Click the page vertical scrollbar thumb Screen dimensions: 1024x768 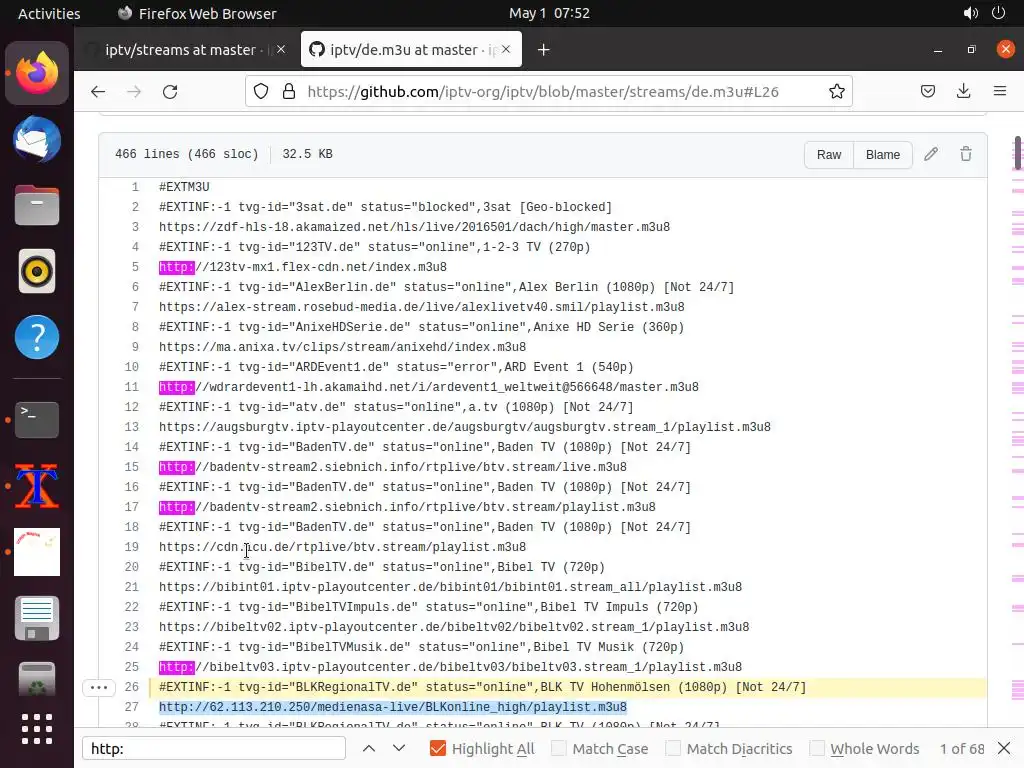(x=1017, y=153)
